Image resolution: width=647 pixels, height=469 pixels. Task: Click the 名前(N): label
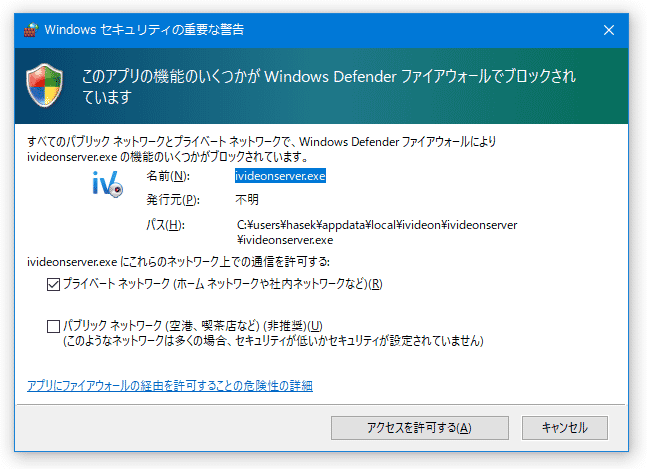[x=168, y=176]
